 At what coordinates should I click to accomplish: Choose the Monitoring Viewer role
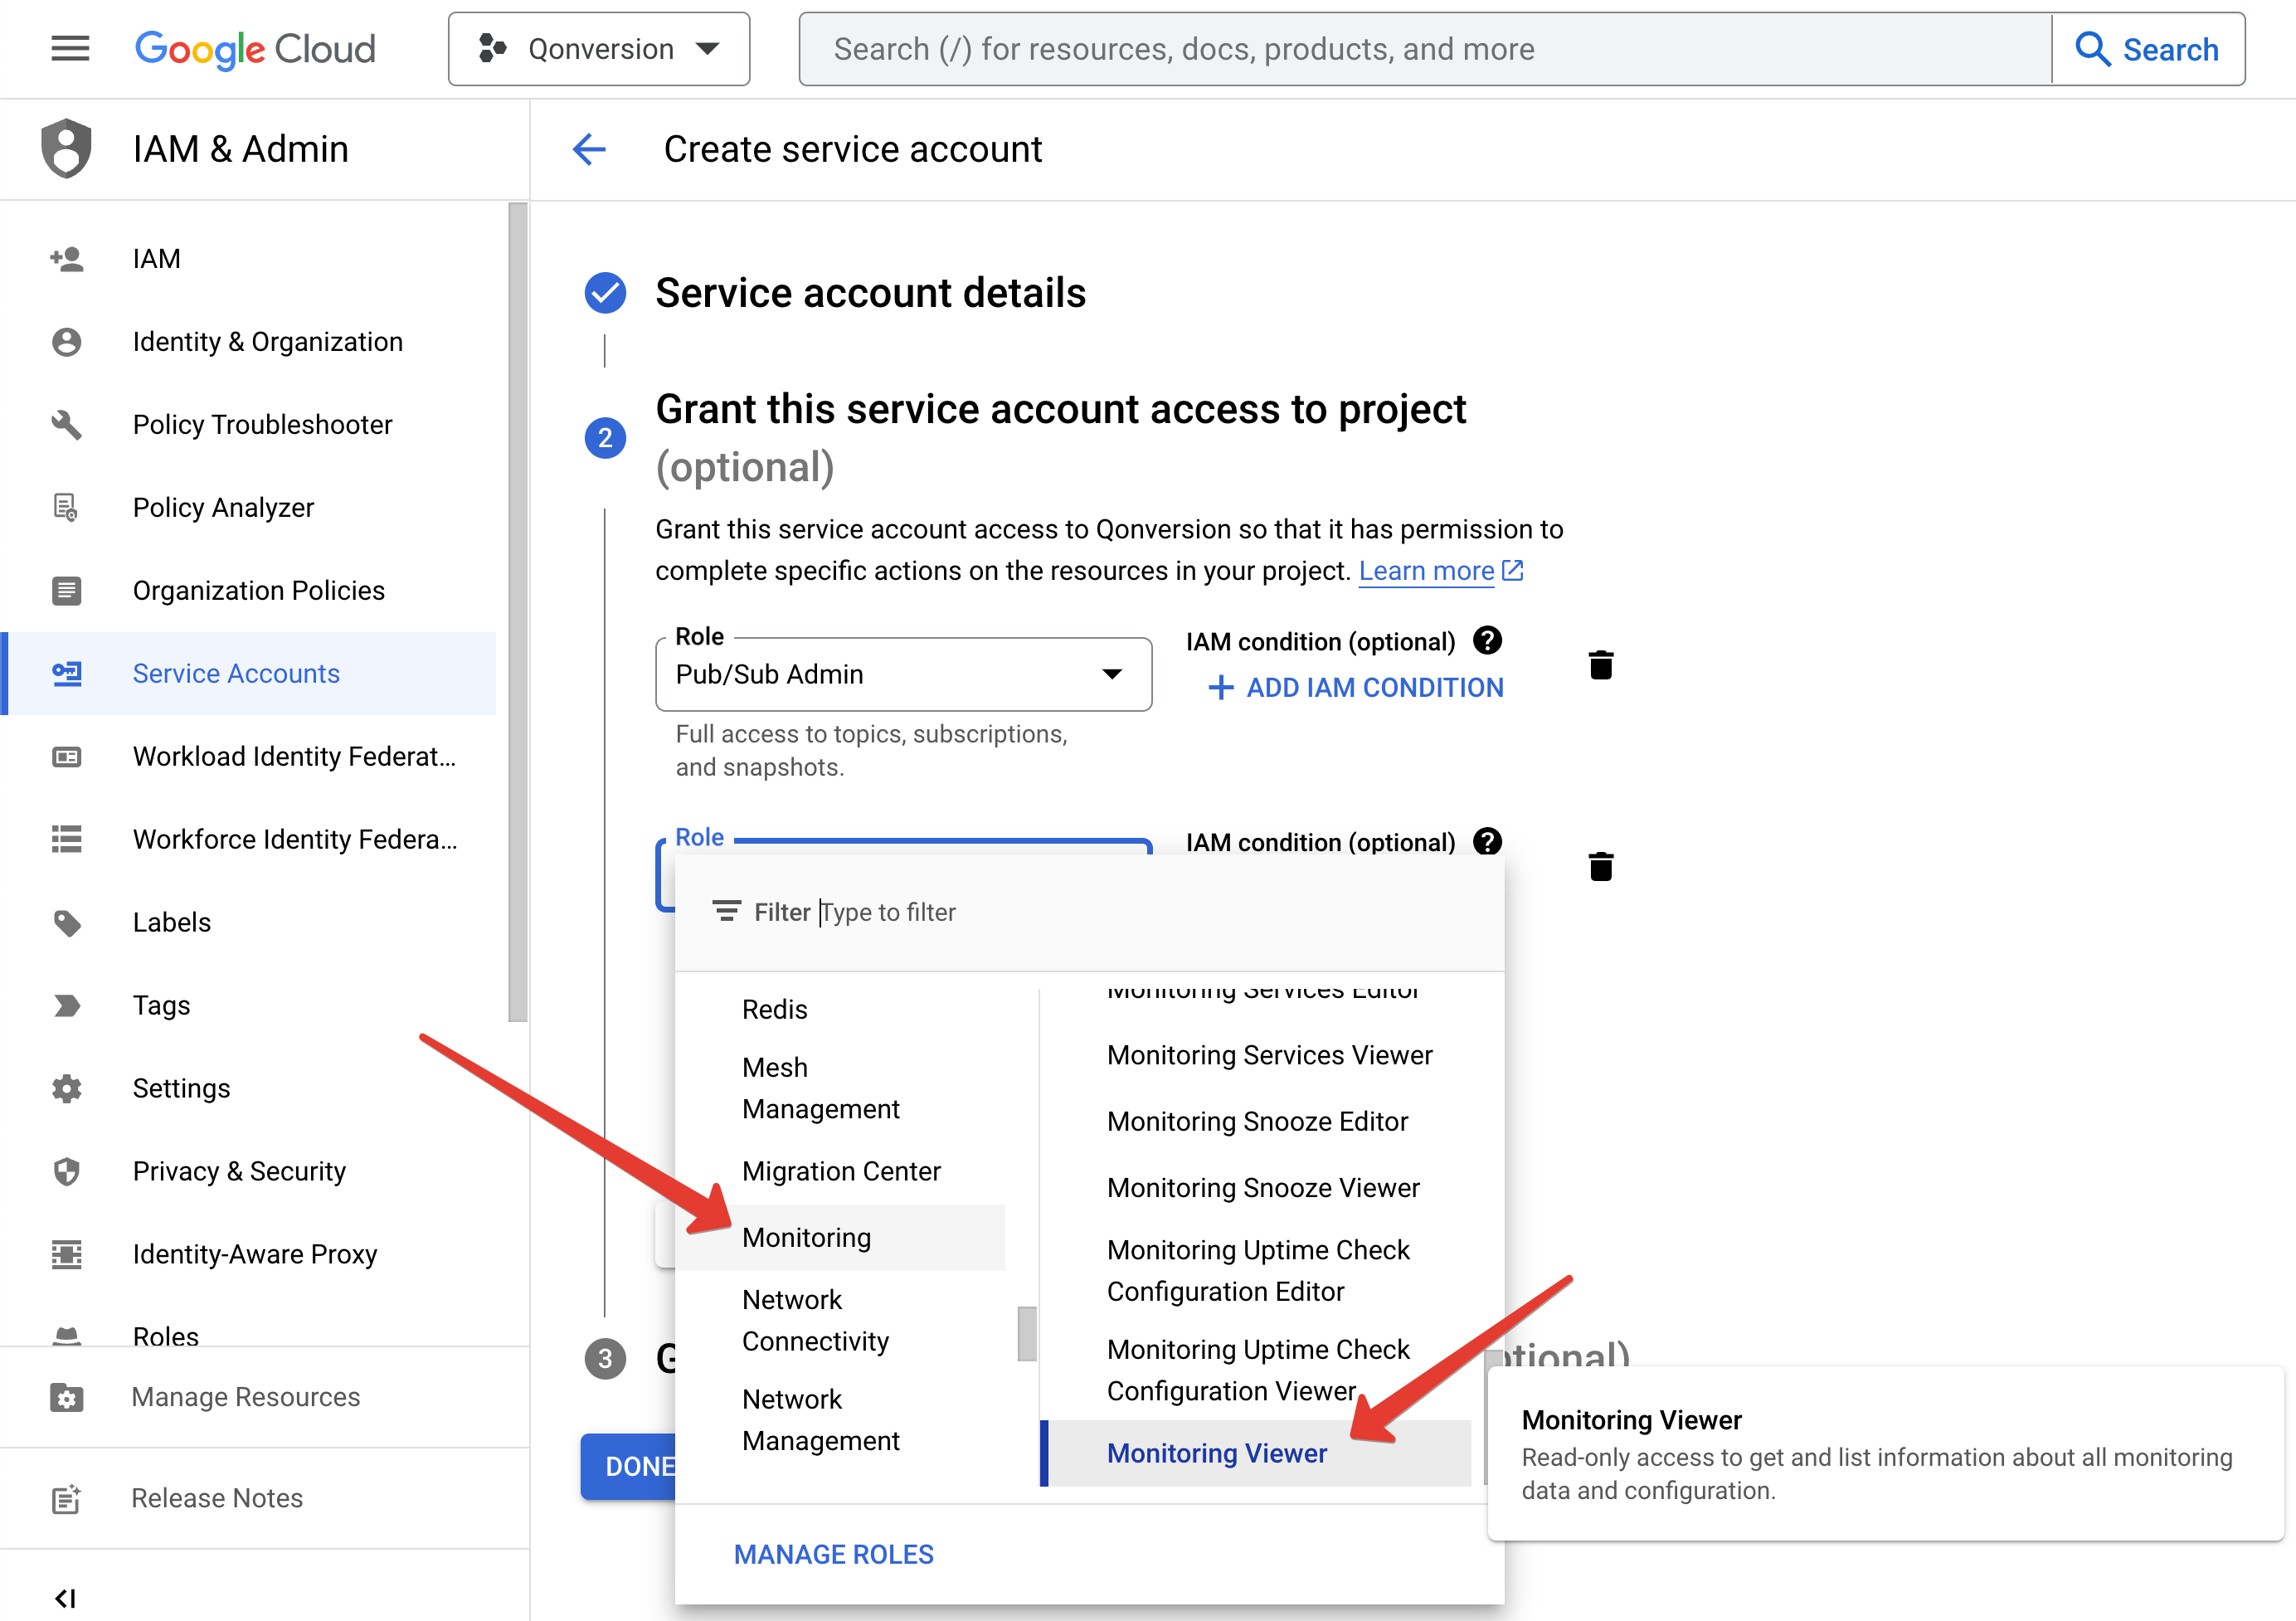point(1217,1452)
